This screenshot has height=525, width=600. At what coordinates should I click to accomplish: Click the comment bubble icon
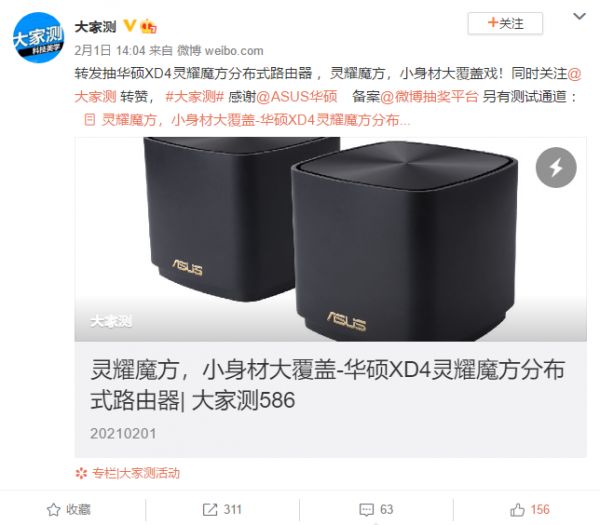[366, 510]
